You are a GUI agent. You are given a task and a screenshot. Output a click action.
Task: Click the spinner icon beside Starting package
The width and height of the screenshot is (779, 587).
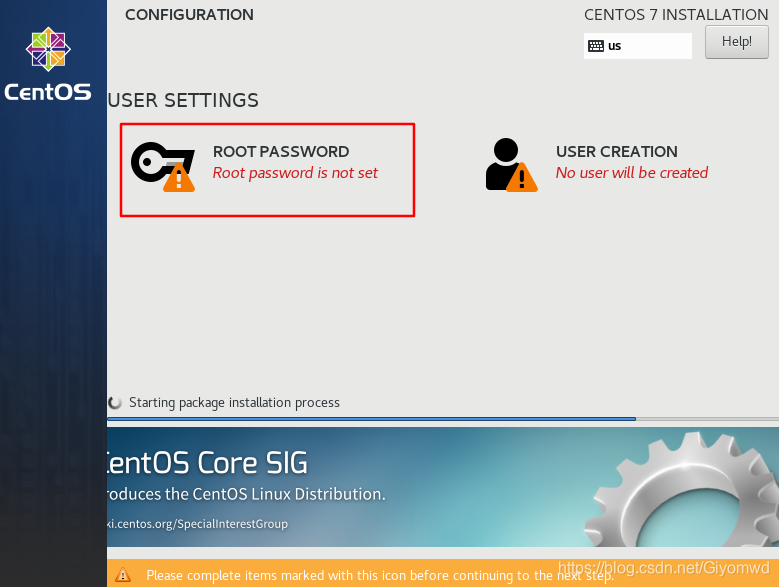115,402
